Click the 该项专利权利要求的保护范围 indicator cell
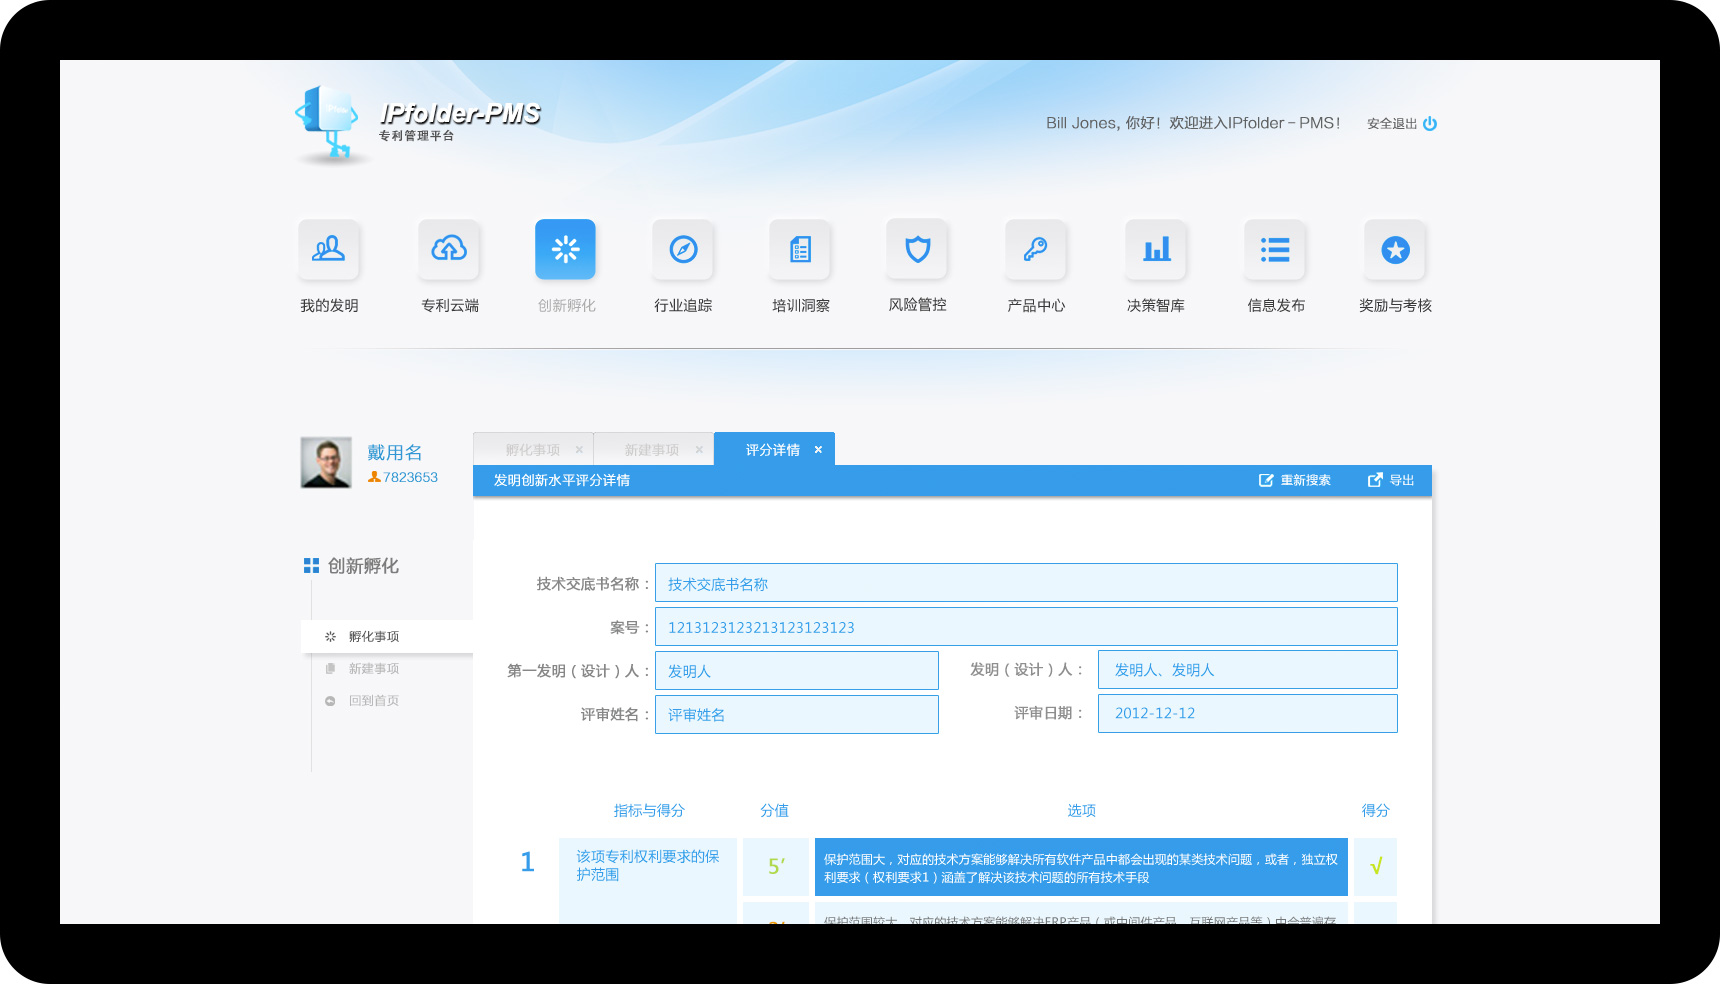This screenshot has width=1720, height=984. click(x=647, y=880)
